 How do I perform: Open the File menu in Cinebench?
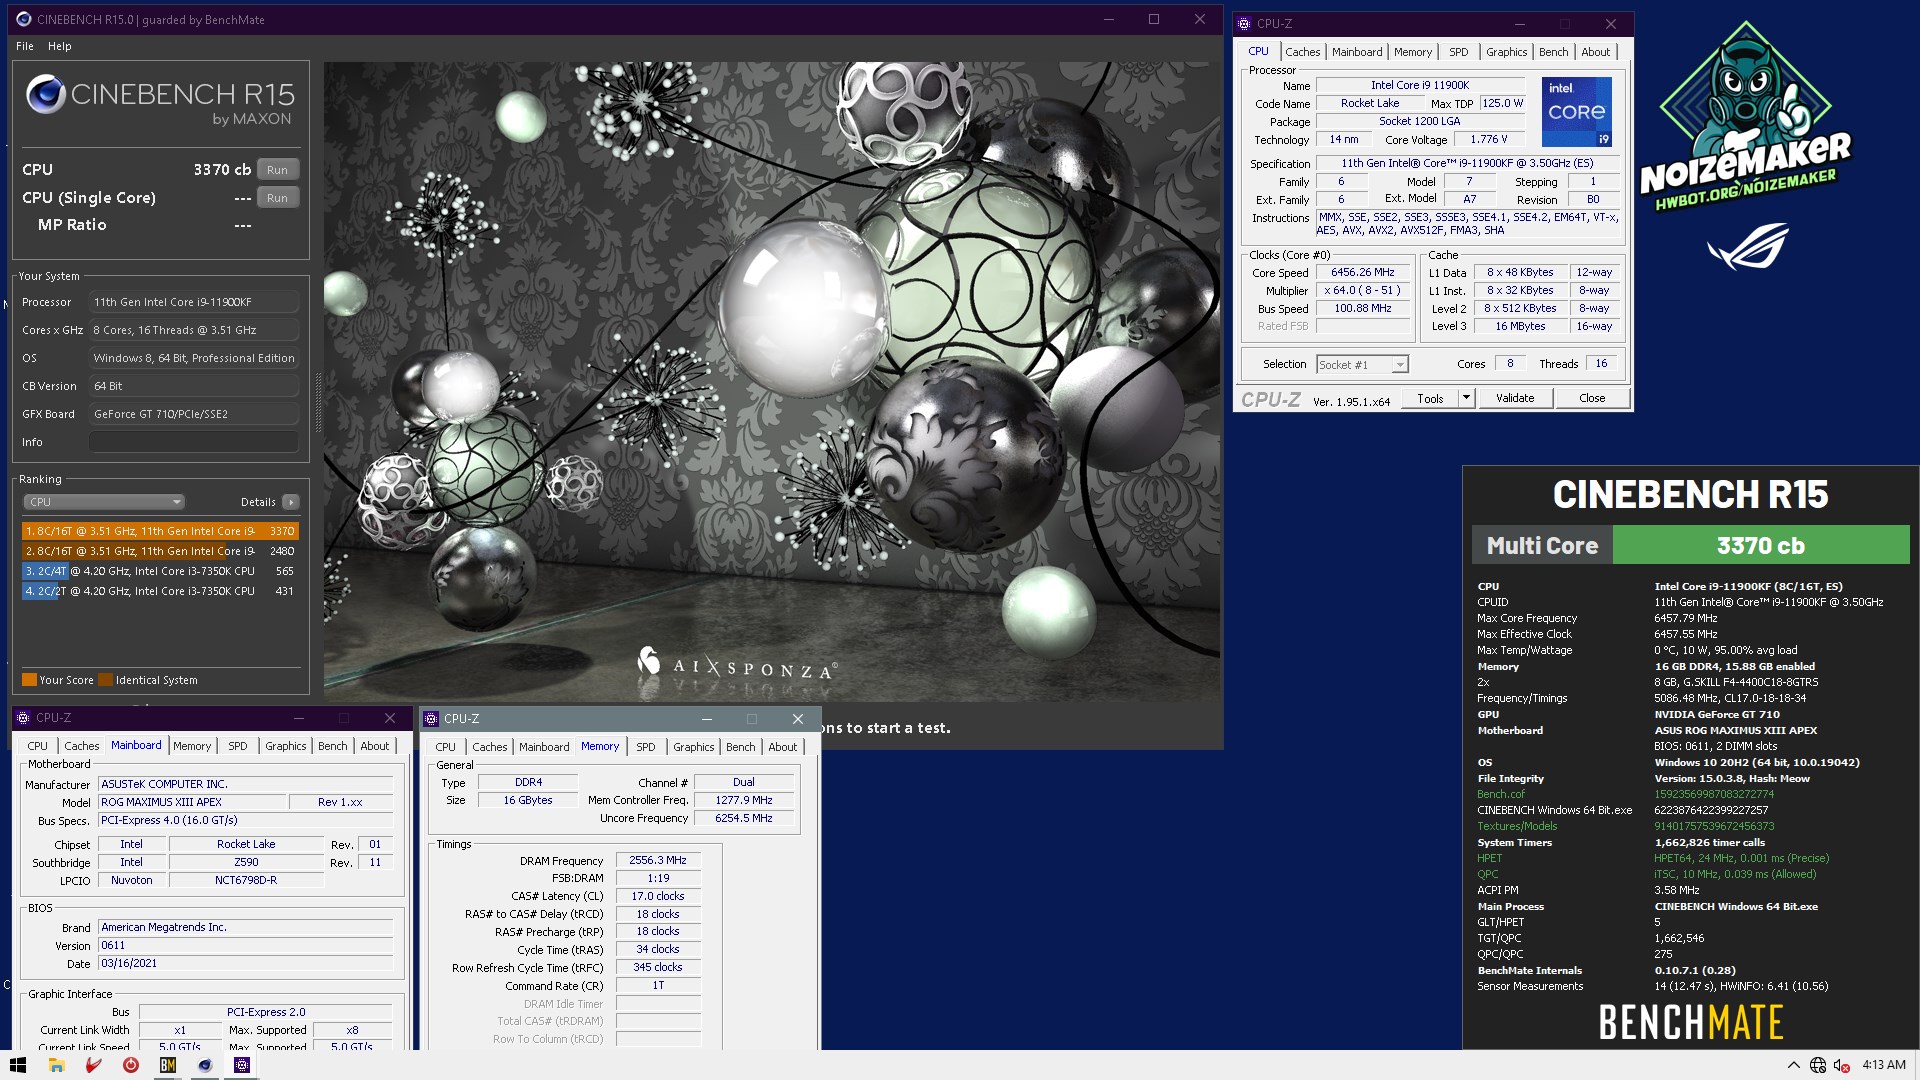click(x=25, y=46)
